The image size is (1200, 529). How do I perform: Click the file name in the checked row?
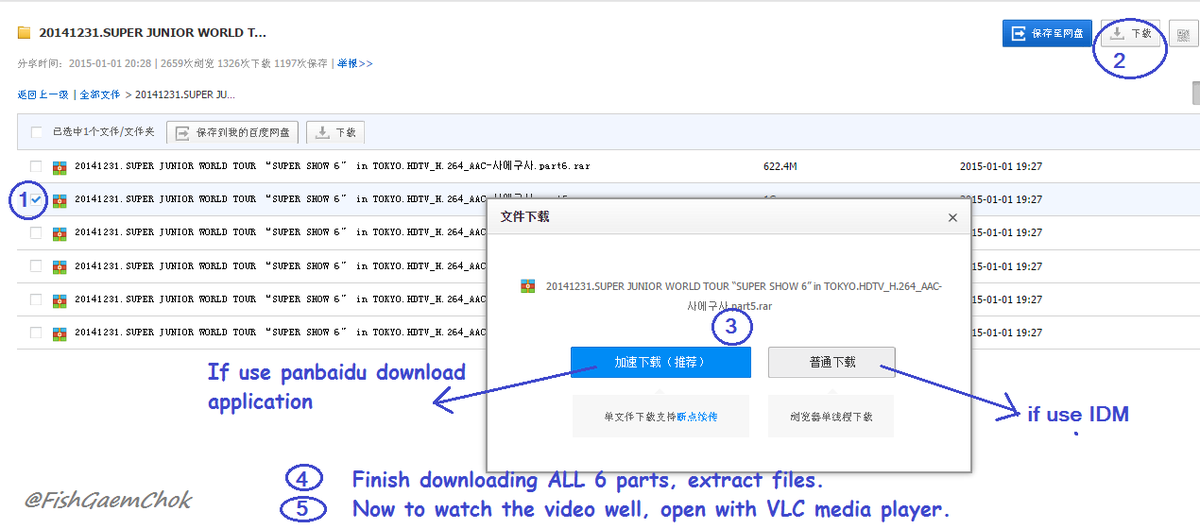280,199
